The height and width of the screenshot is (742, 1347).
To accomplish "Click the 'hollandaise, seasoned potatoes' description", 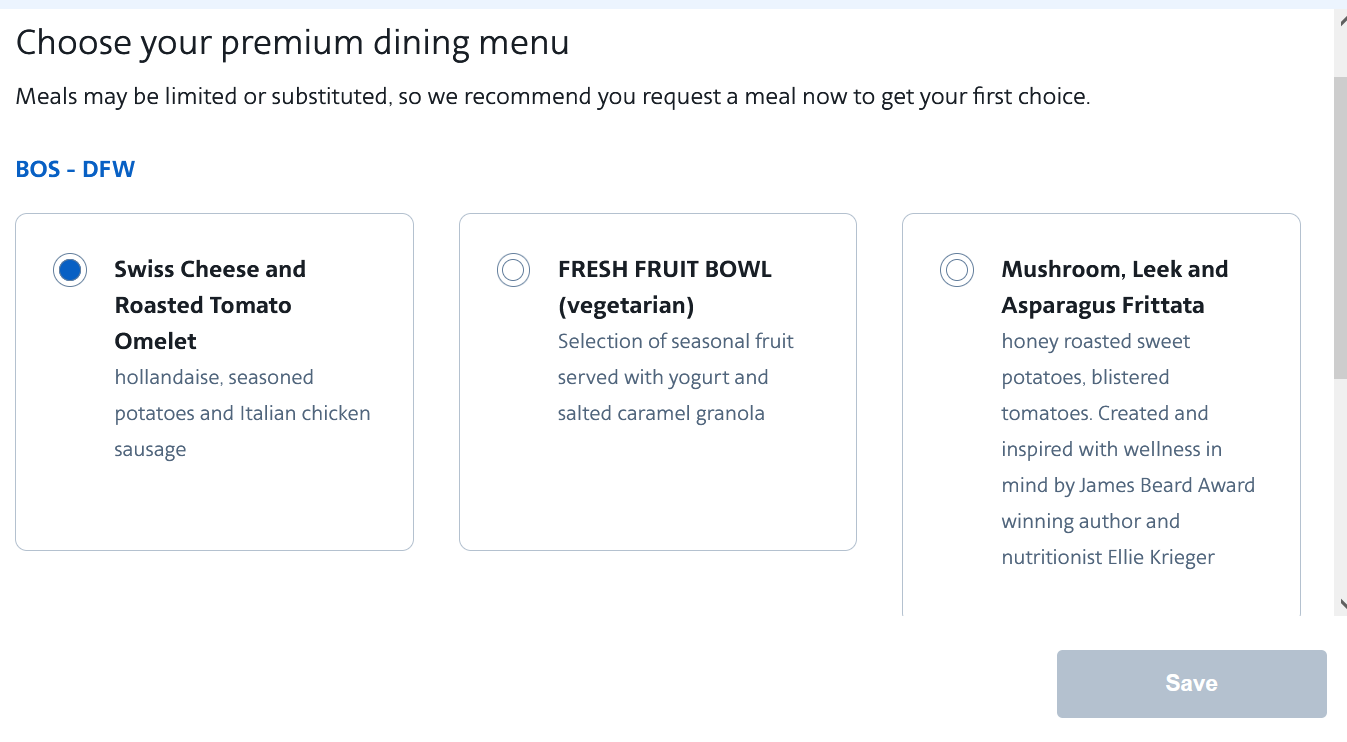I will click(242, 412).
